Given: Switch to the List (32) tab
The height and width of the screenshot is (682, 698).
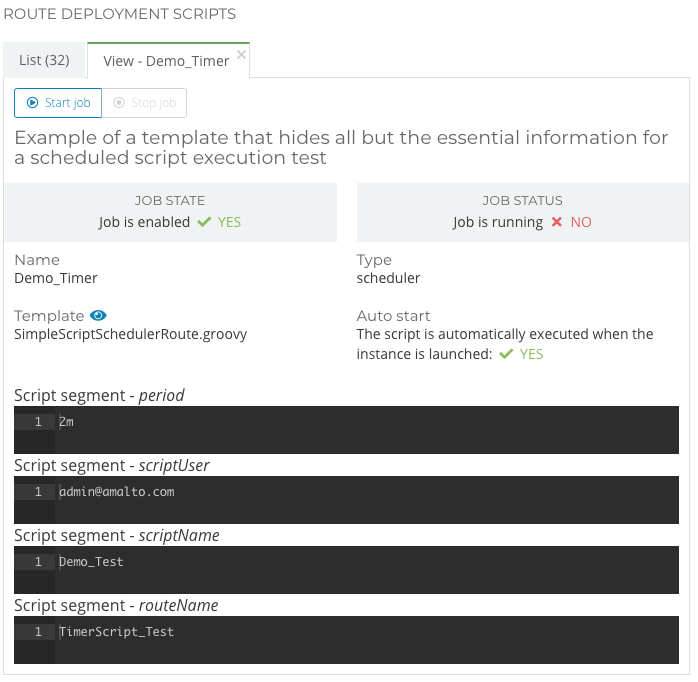Looking at the screenshot, I should (x=44, y=60).
